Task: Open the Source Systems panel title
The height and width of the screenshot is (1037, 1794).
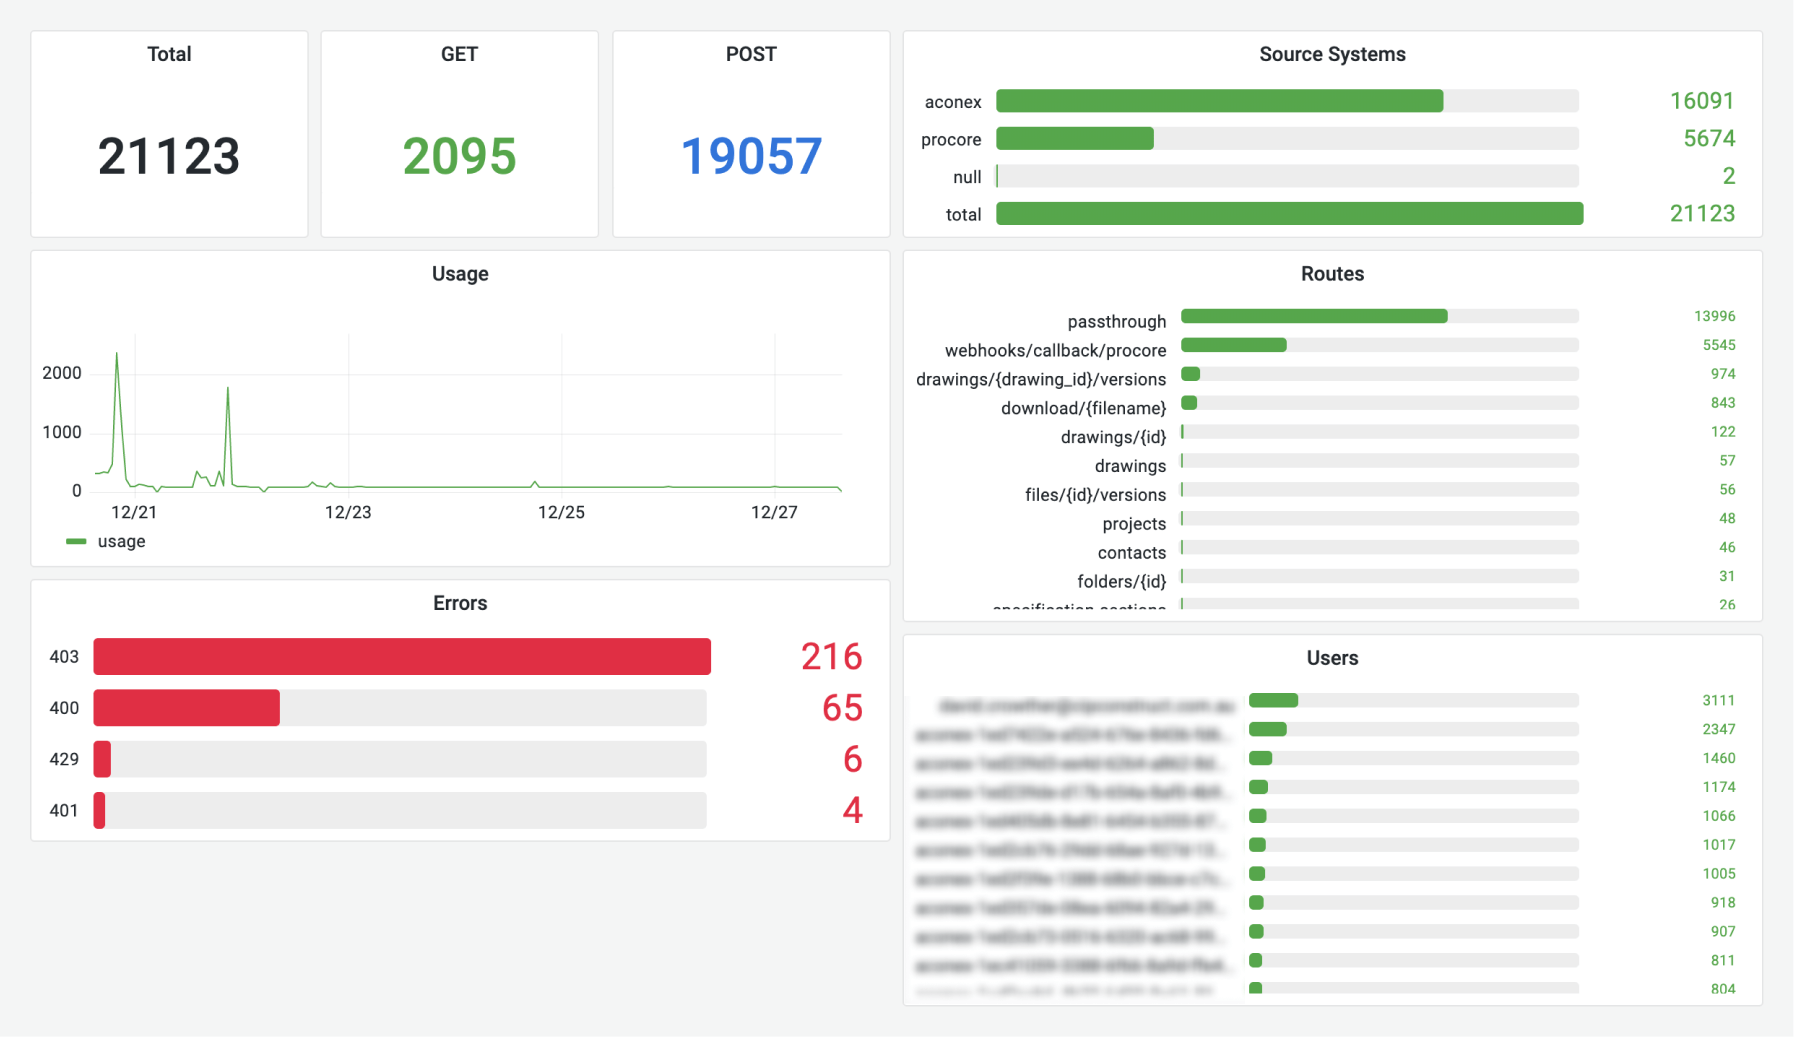Action: [1332, 54]
